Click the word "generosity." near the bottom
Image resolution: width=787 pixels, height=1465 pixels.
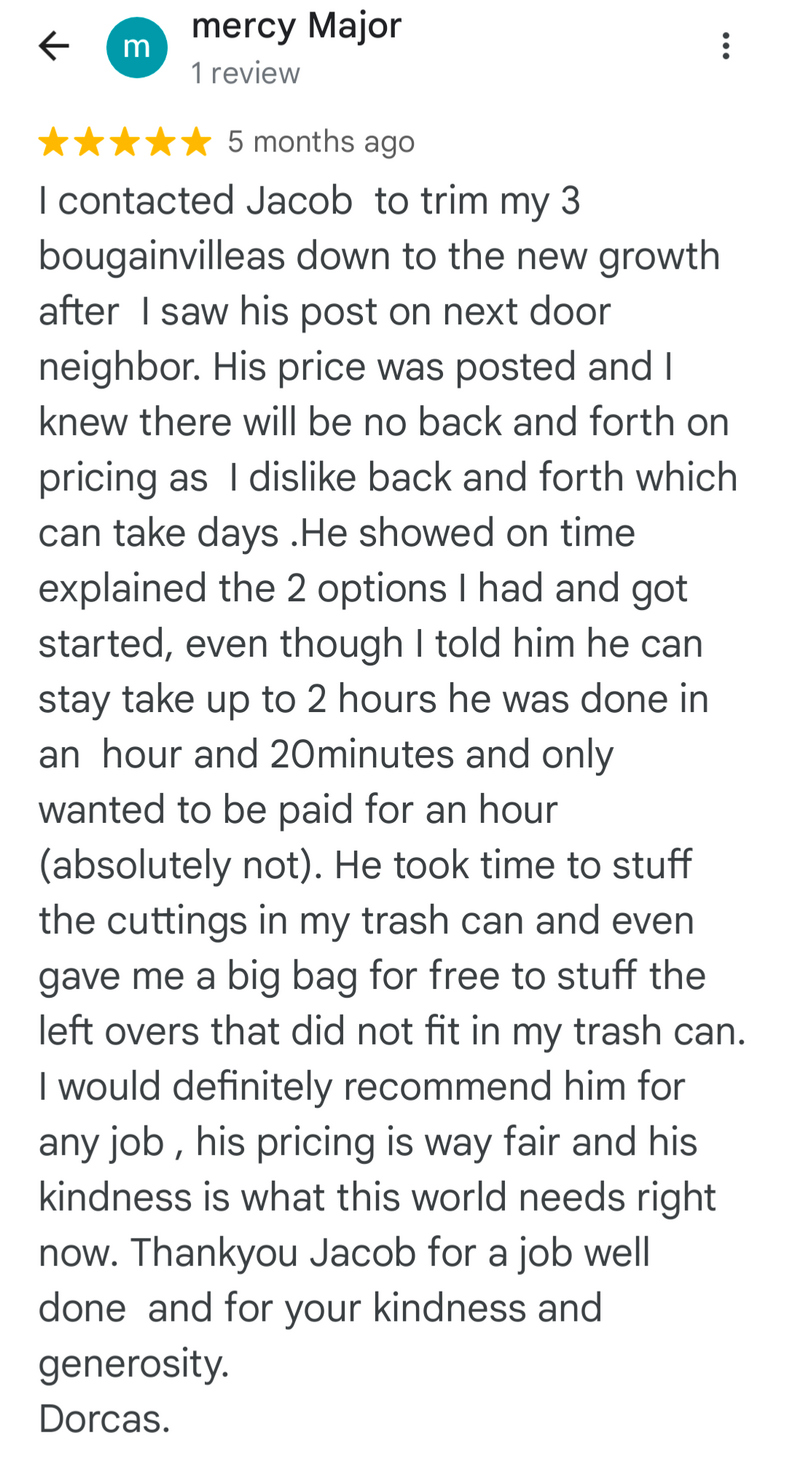point(134,1363)
